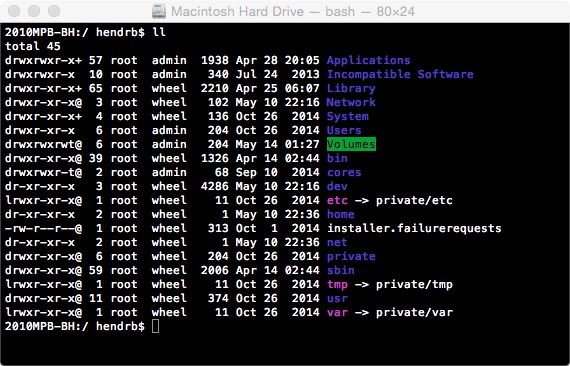Click the 'dev' directory name
The height and width of the screenshot is (366, 570).
click(337, 186)
